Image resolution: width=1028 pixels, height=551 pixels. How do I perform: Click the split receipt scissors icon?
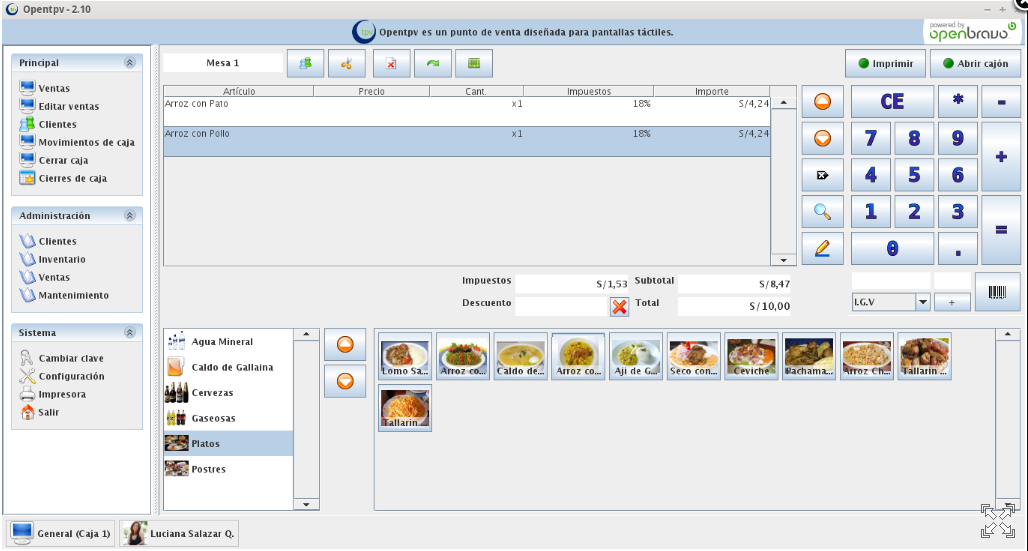click(x=347, y=64)
